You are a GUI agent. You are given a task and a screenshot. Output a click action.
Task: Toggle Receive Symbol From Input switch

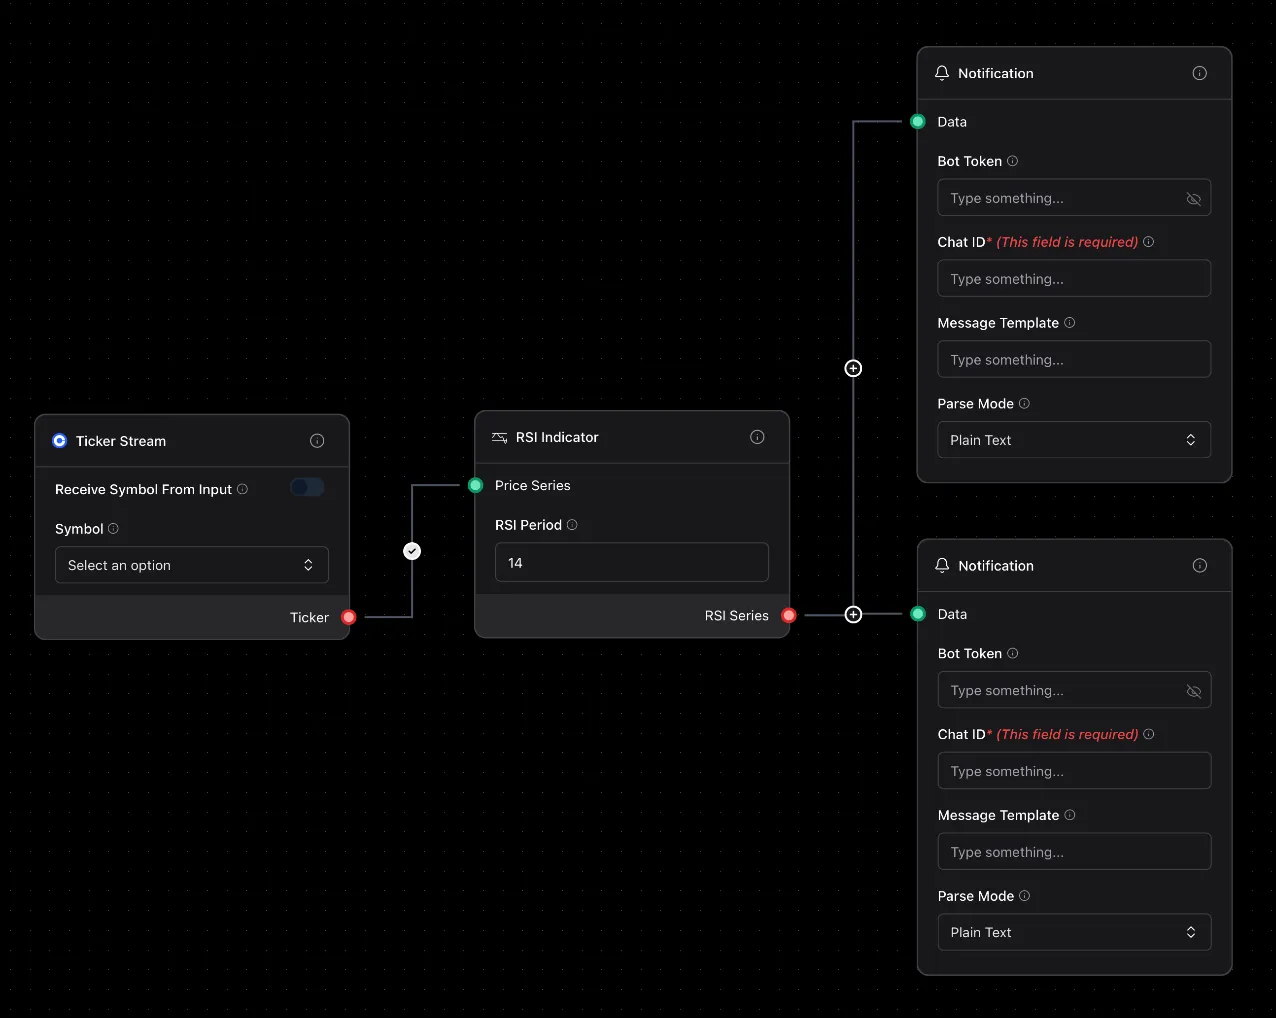coord(307,488)
